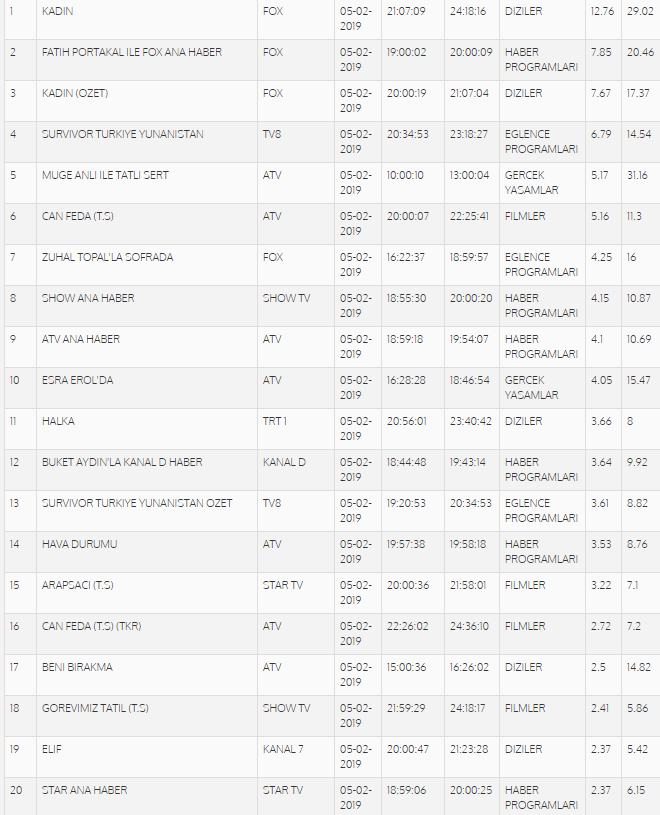Click the share value 10.69
The width and height of the screenshot is (660, 815).
coord(639,339)
